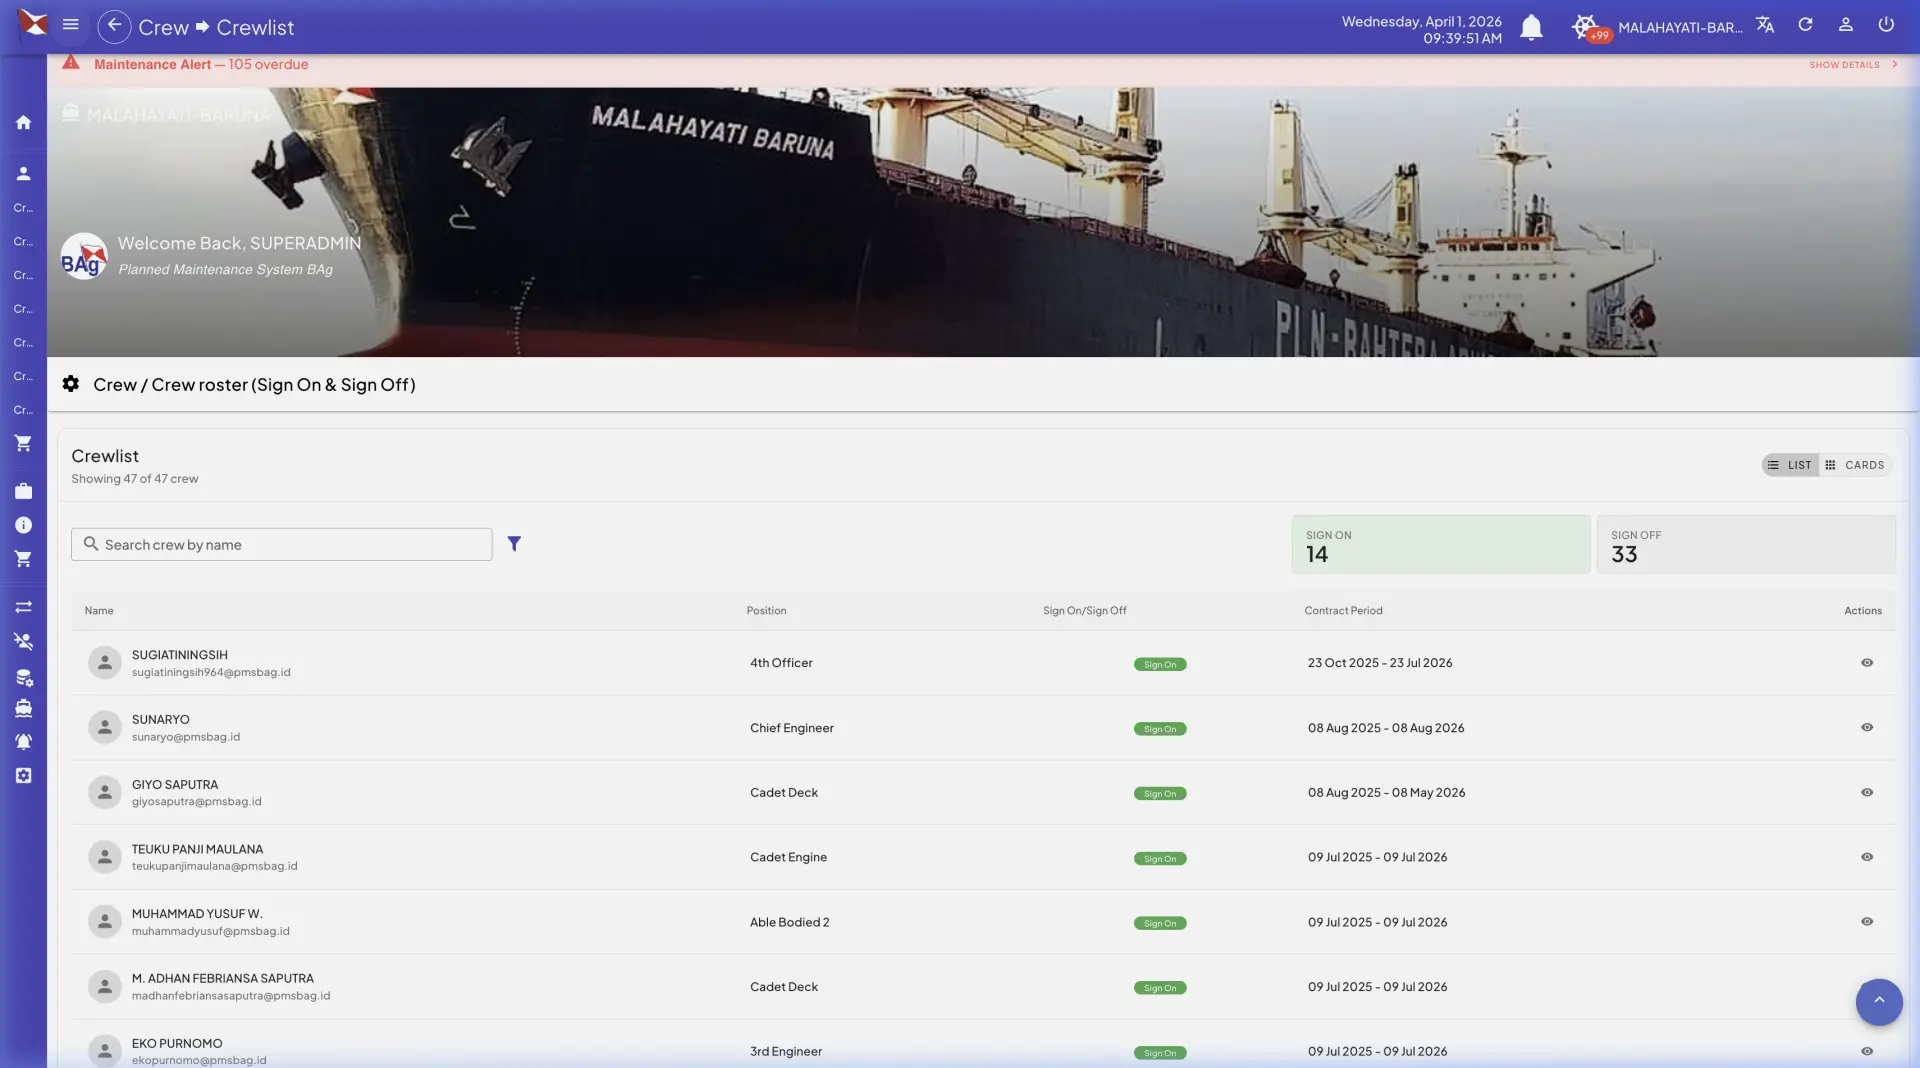Sort by Sign On/Sign Off column header
1920x1068 pixels.
(x=1084, y=610)
